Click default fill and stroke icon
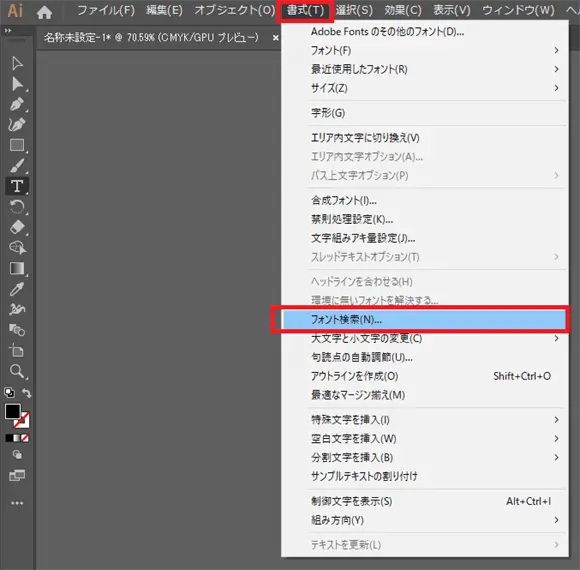Screen dimensions: 580x570 coord(10,392)
